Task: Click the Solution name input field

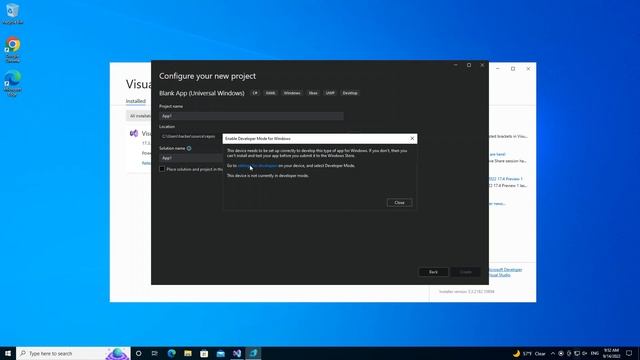Action: (191, 158)
